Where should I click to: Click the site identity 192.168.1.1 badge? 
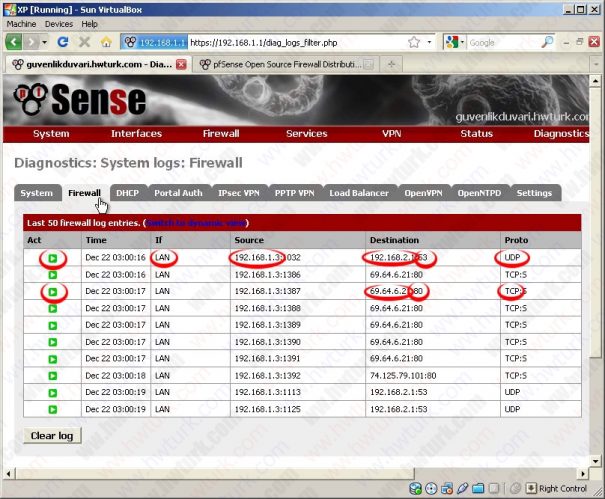point(155,42)
